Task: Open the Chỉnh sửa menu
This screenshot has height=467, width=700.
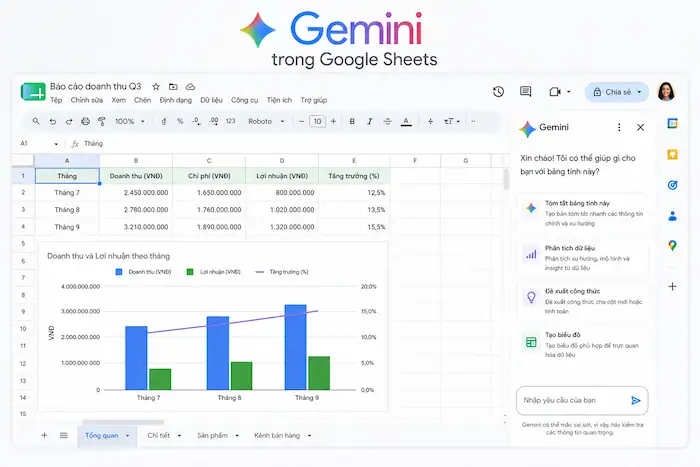Action: (87, 100)
